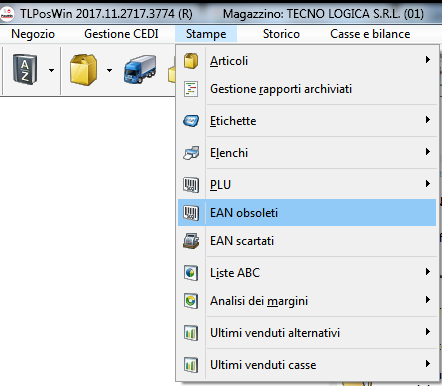Click the Etichette label icon
This screenshot has width=443, height=386.
coord(191,121)
